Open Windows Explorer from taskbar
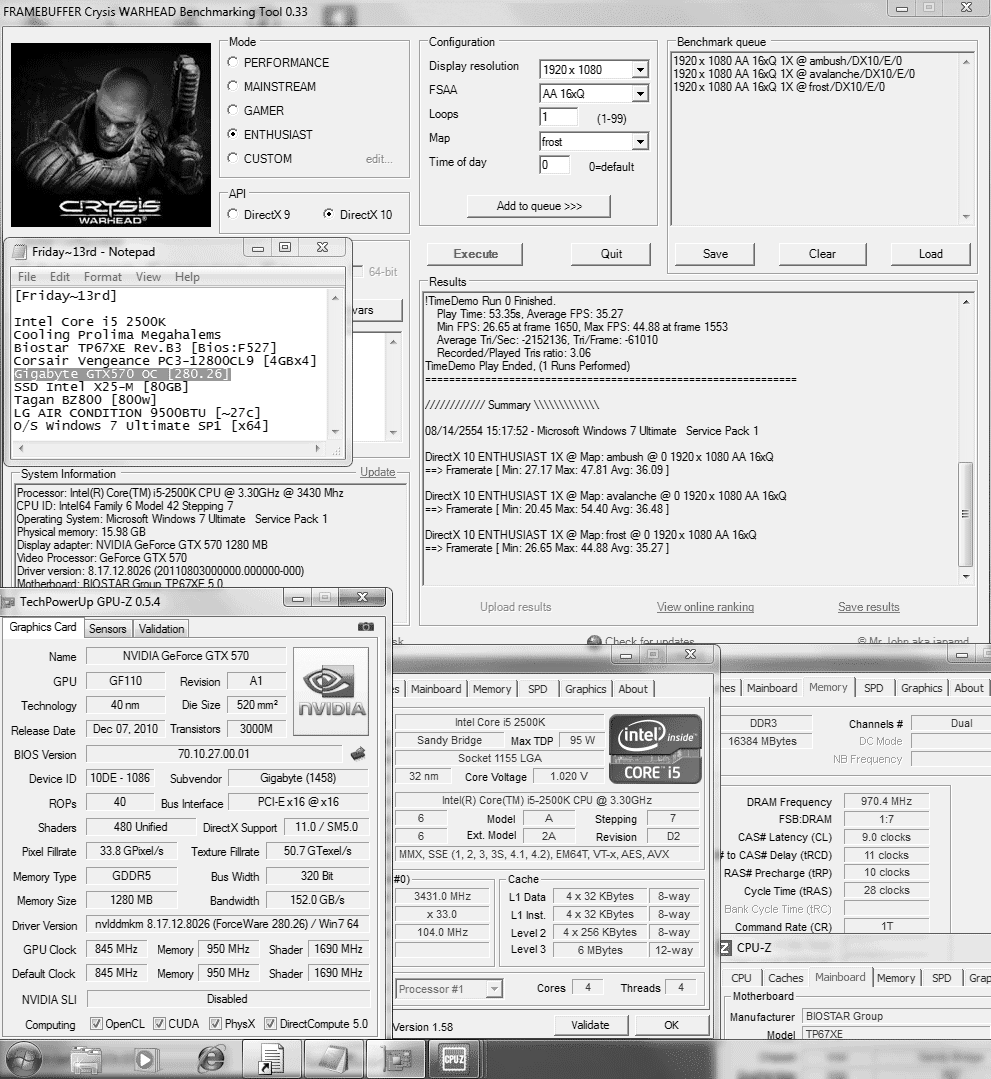 86,1060
